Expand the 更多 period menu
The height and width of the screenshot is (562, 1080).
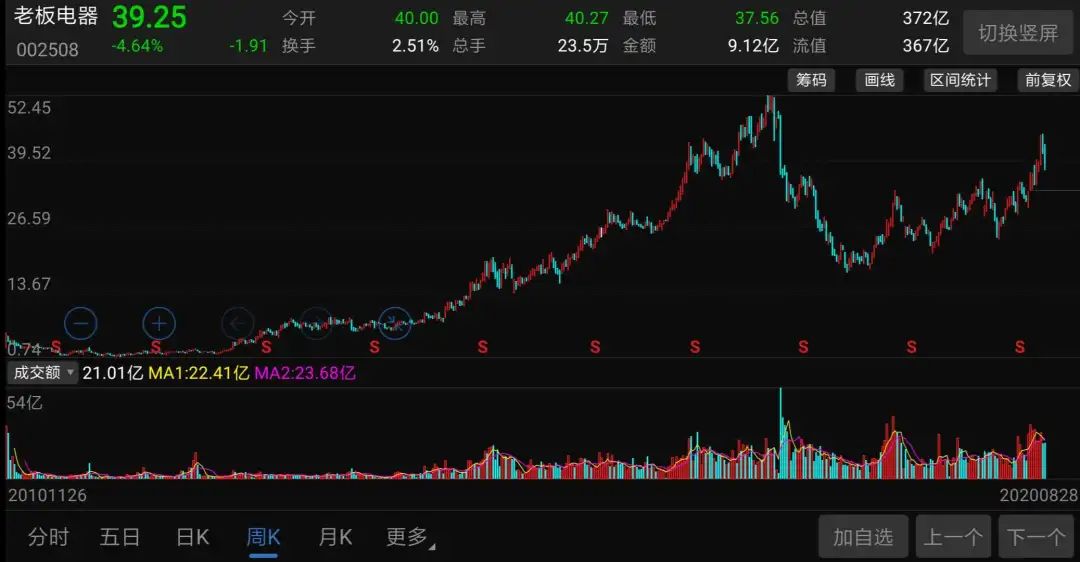pos(410,537)
